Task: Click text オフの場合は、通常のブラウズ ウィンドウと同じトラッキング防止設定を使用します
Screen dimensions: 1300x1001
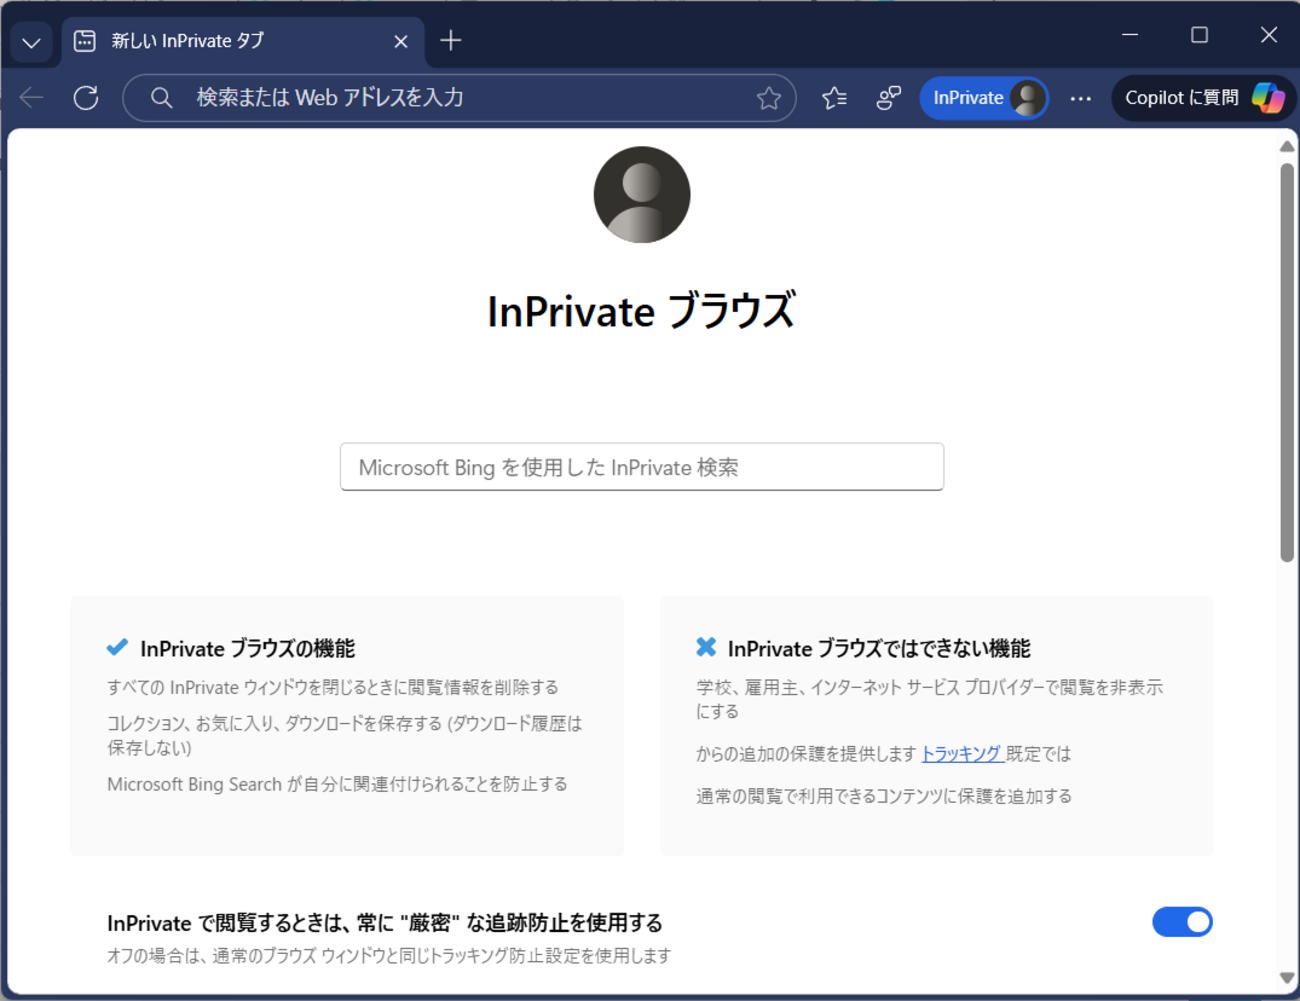Action: click(x=389, y=956)
